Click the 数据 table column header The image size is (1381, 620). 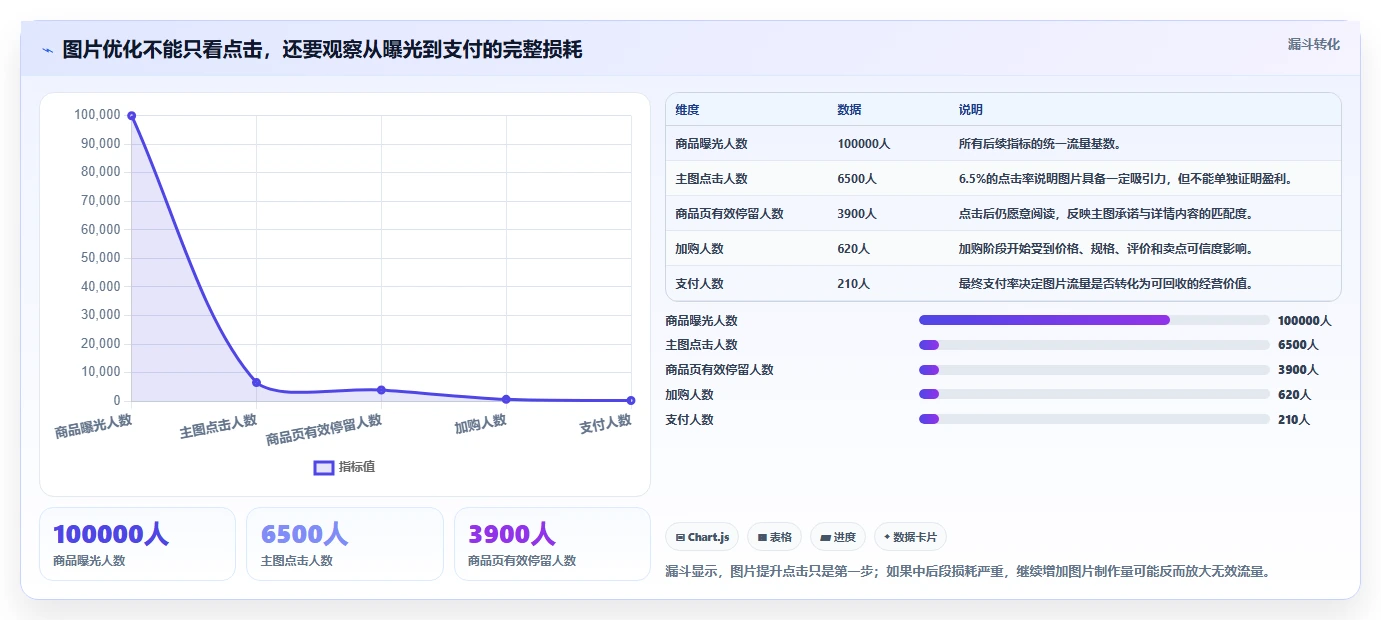(849, 110)
